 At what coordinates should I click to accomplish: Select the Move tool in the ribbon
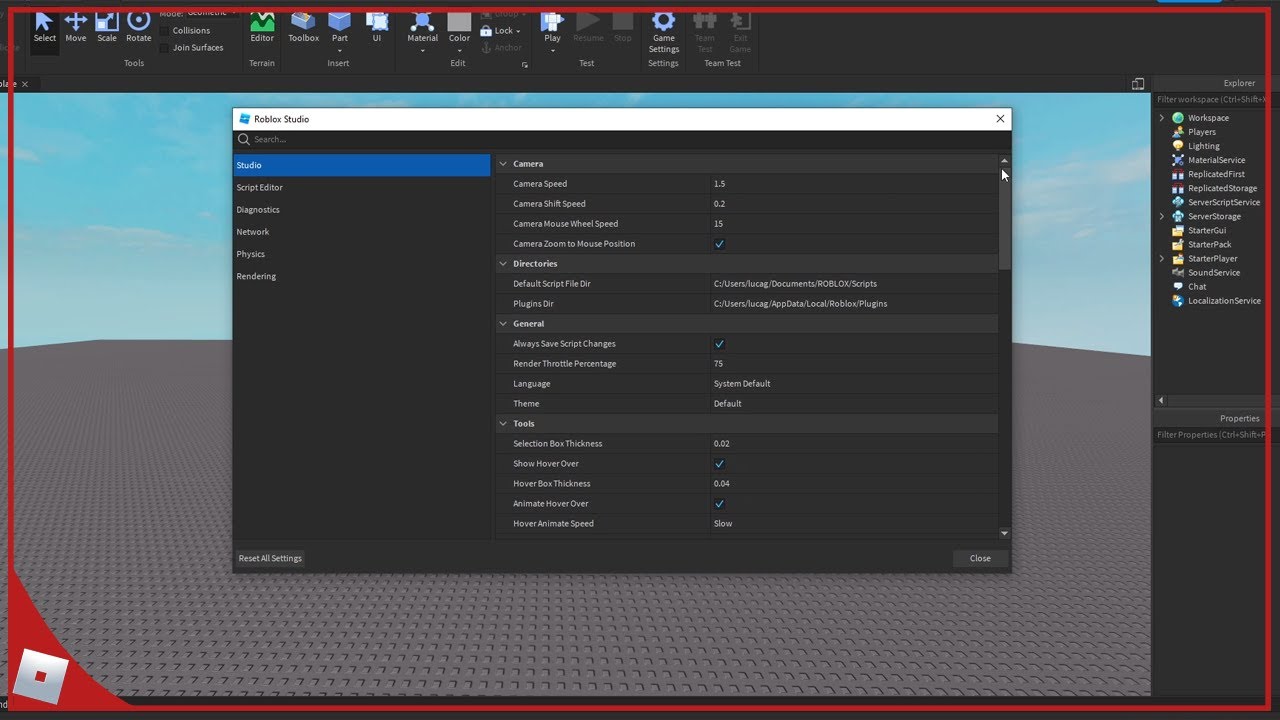pyautogui.click(x=76, y=25)
